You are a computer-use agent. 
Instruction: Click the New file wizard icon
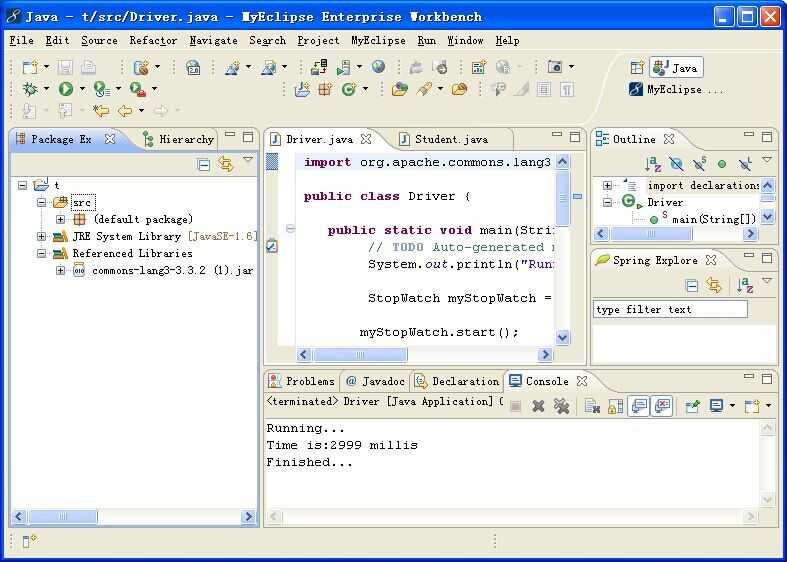point(30,67)
